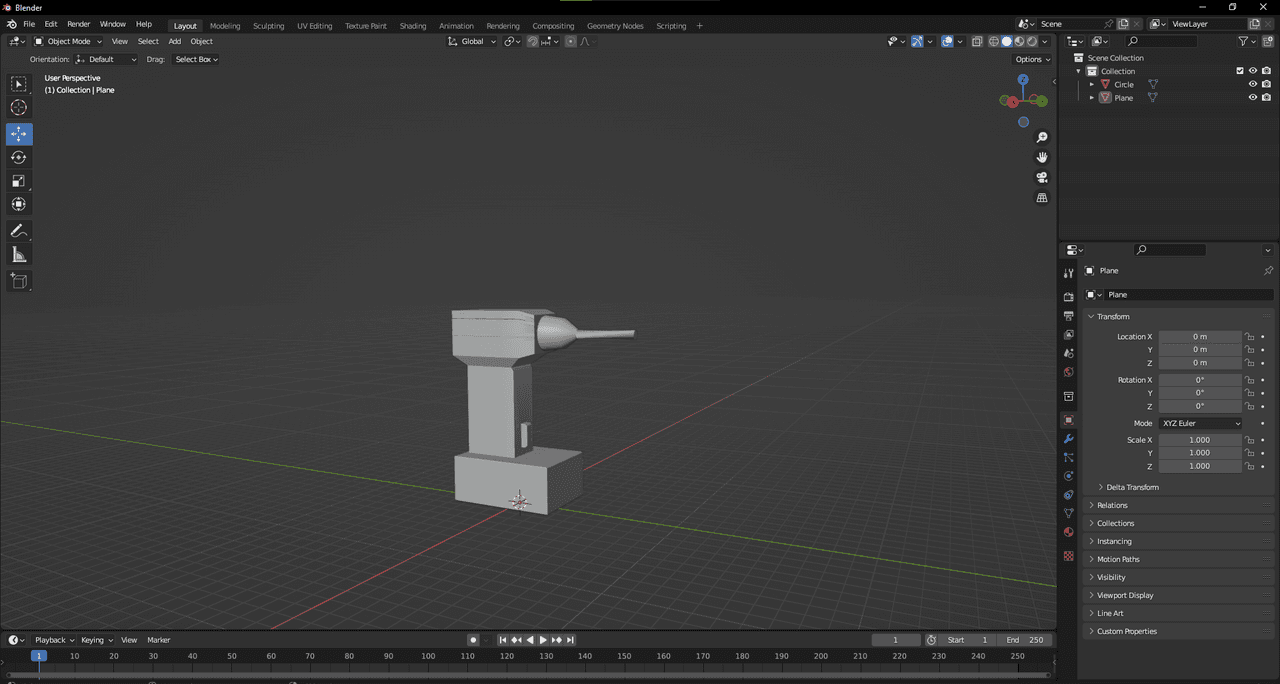Click the Location X input field
1280x684 pixels.
click(1199, 337)
